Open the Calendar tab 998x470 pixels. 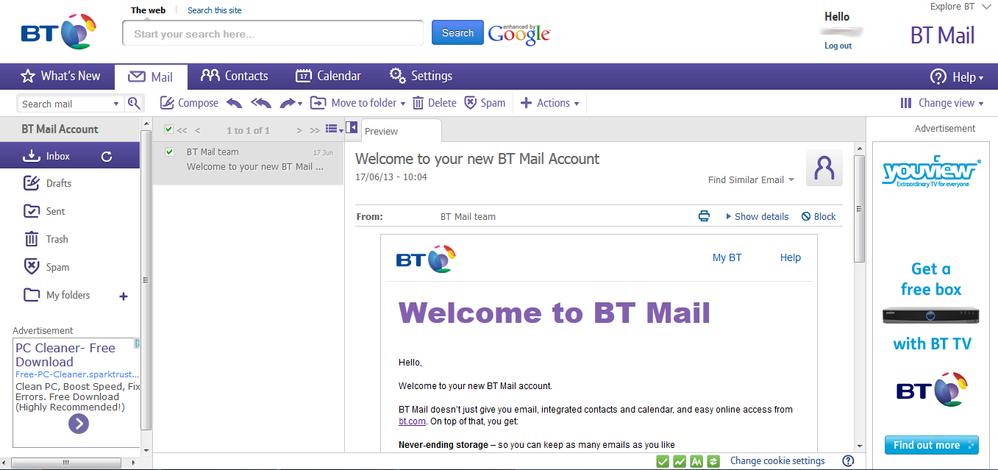pos(328,76)
